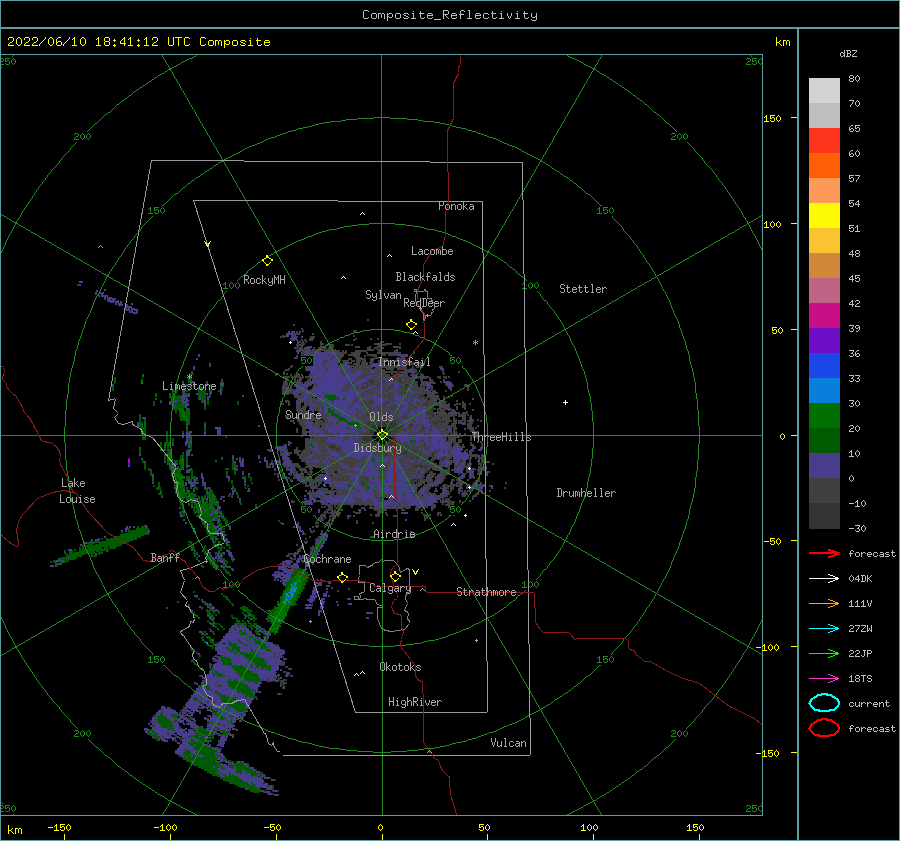Click the Sundre town label

[x=303, y=414]
